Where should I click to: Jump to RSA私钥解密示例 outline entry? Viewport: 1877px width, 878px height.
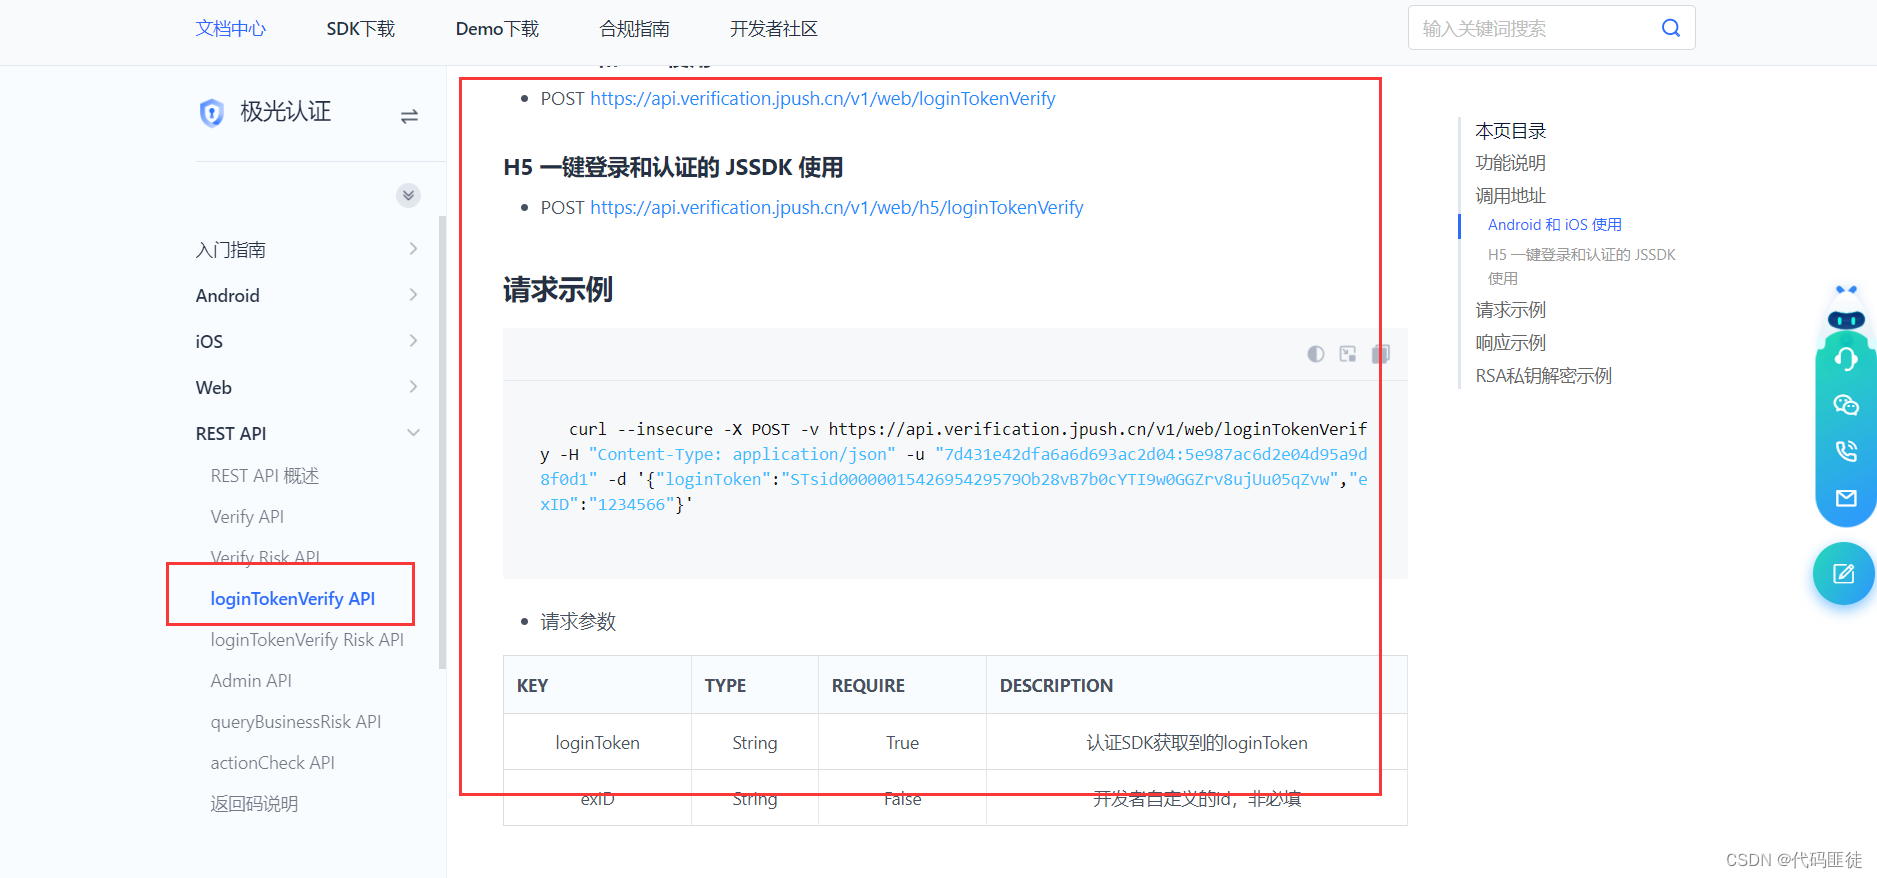coord(1544,376)
